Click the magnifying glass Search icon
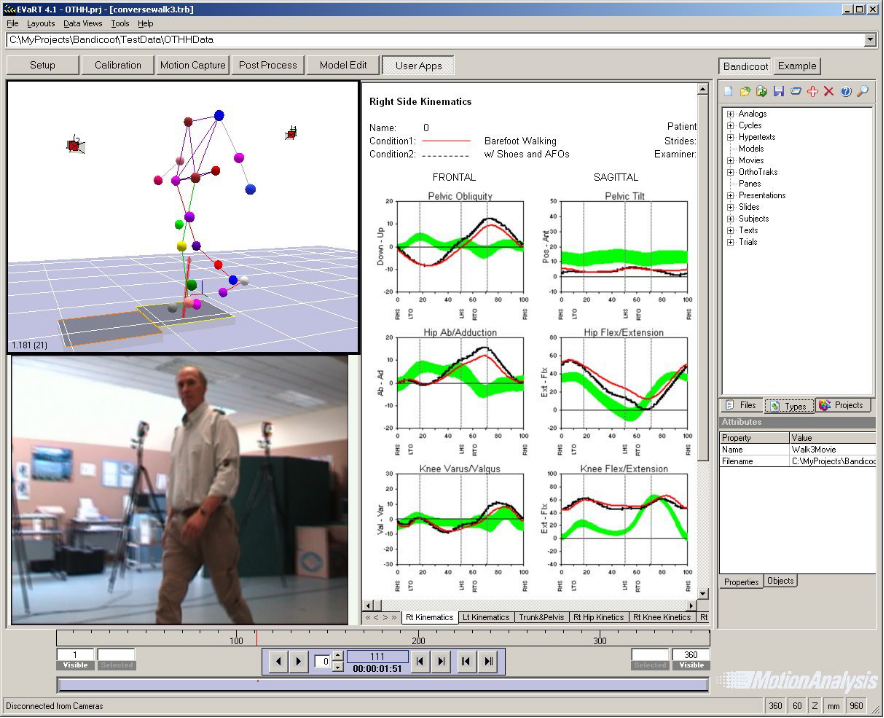This screenshot has height=718, width=884. pos(862,92)
